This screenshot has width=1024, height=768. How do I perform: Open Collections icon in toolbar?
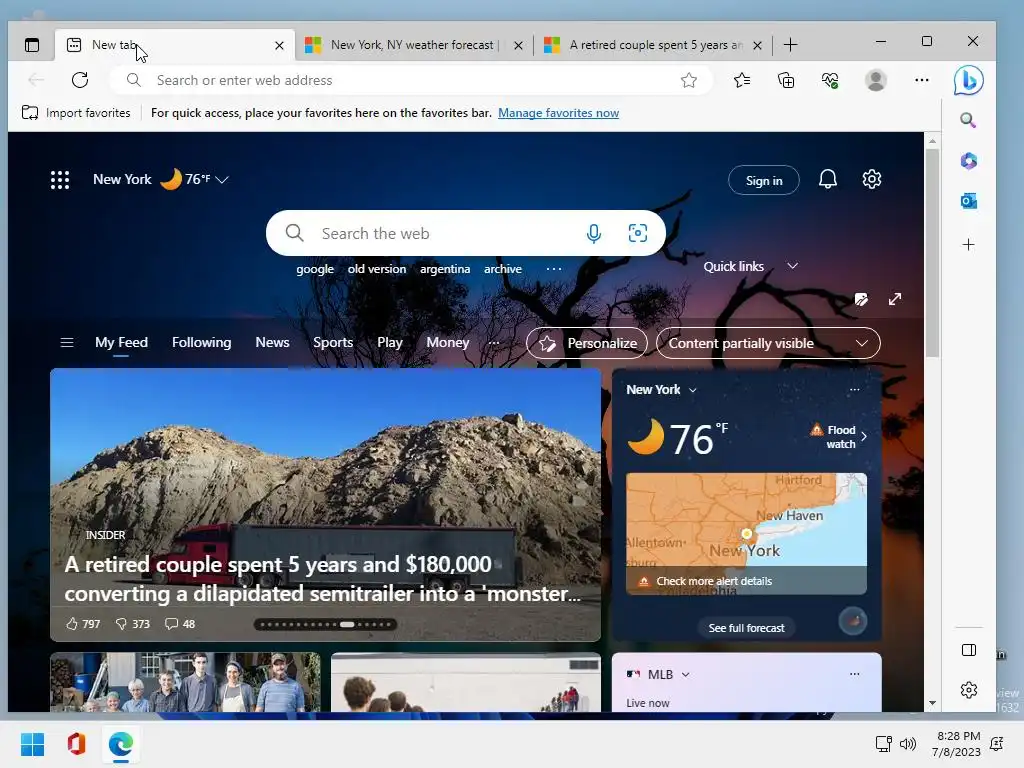(x=786, y=80)
